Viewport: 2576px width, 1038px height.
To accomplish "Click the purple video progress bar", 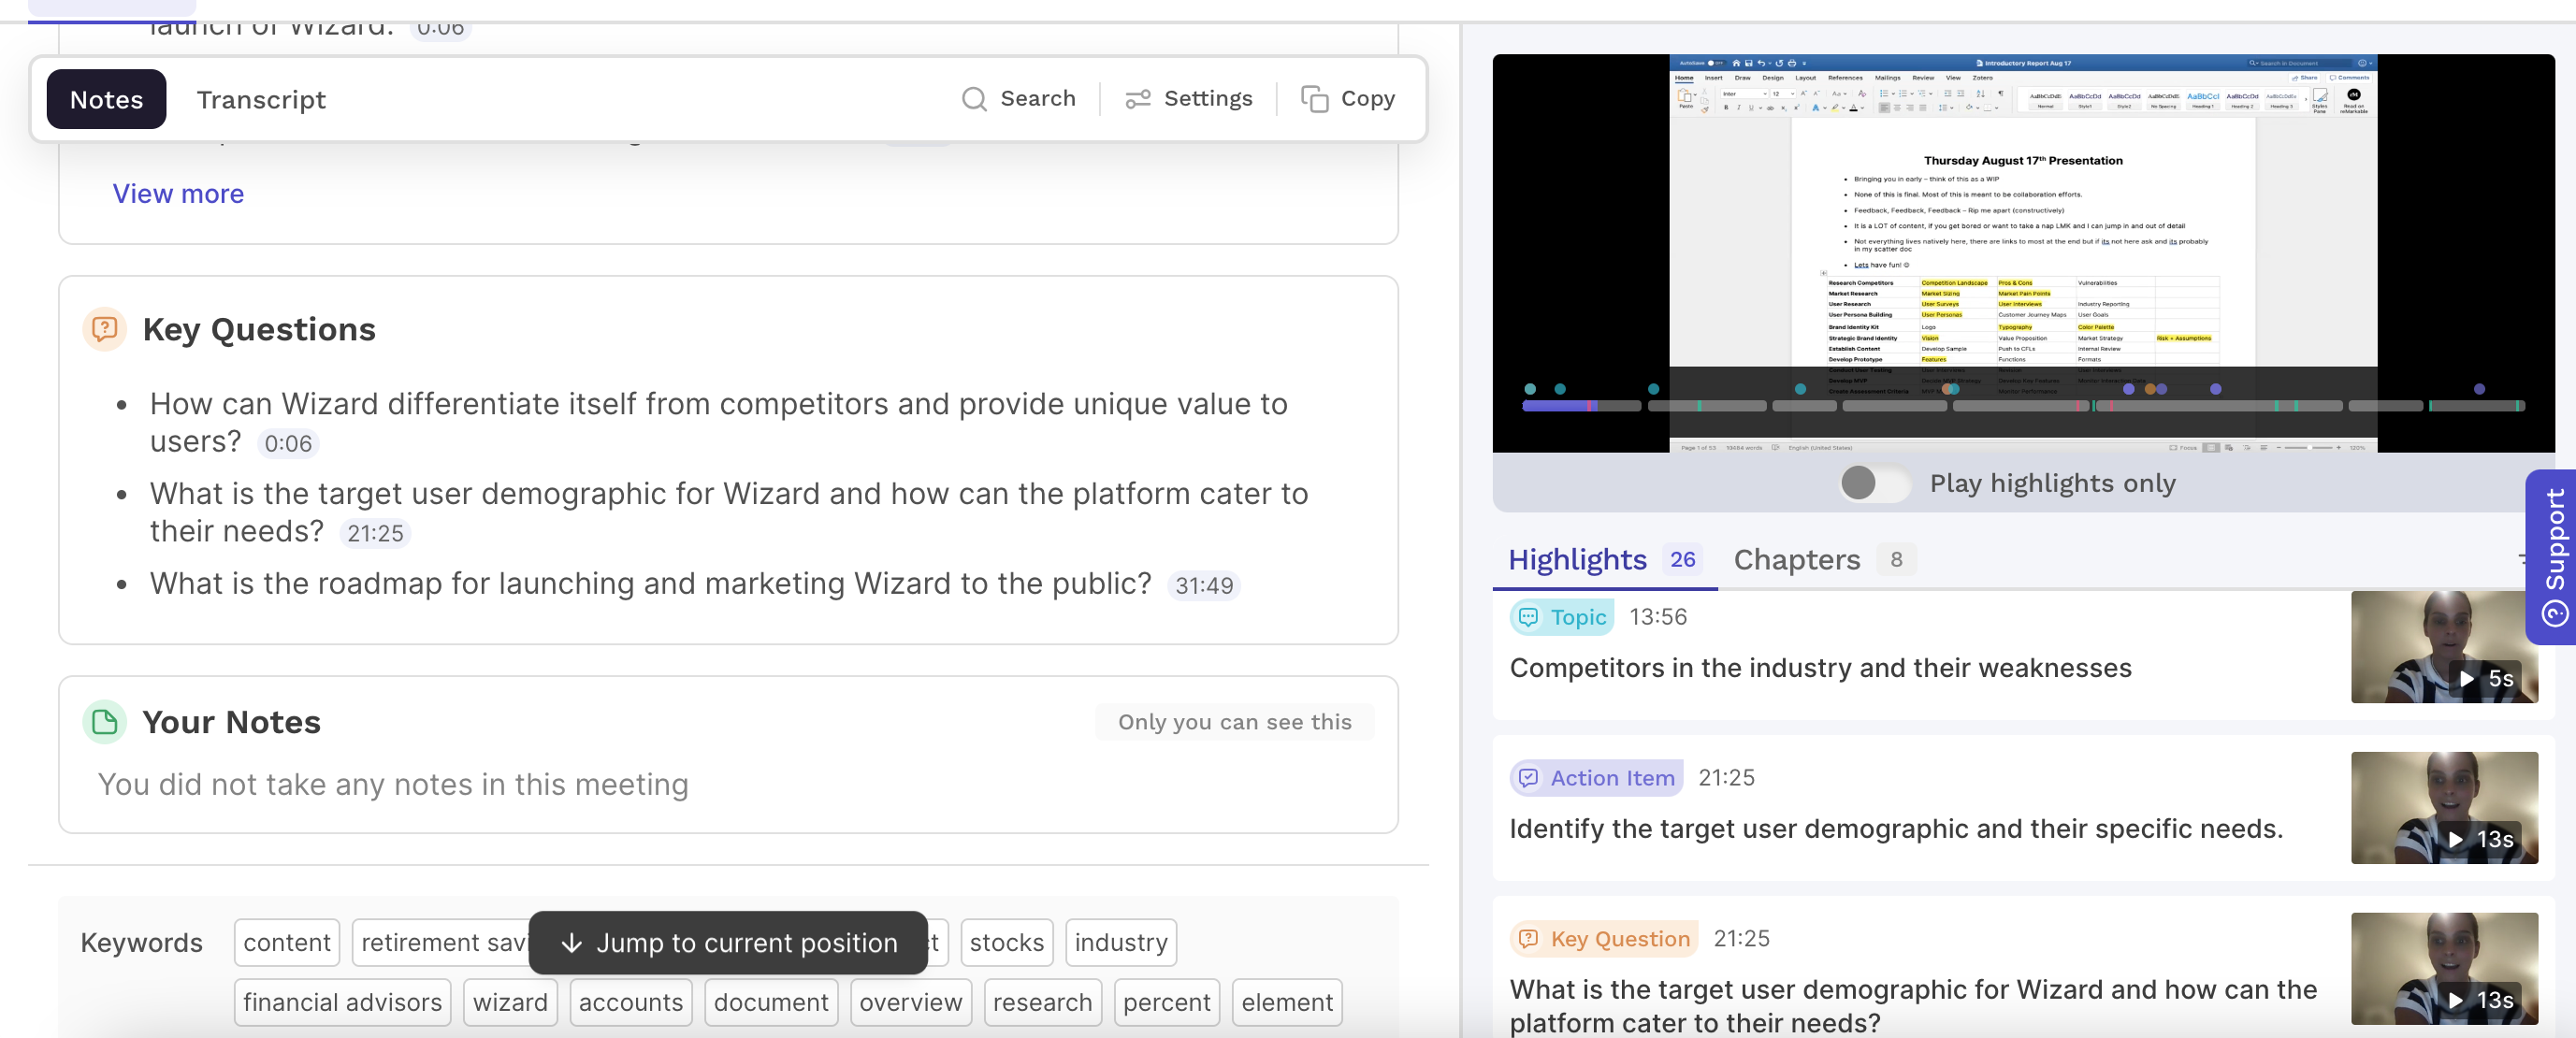I will click(x=1556, y=406).
